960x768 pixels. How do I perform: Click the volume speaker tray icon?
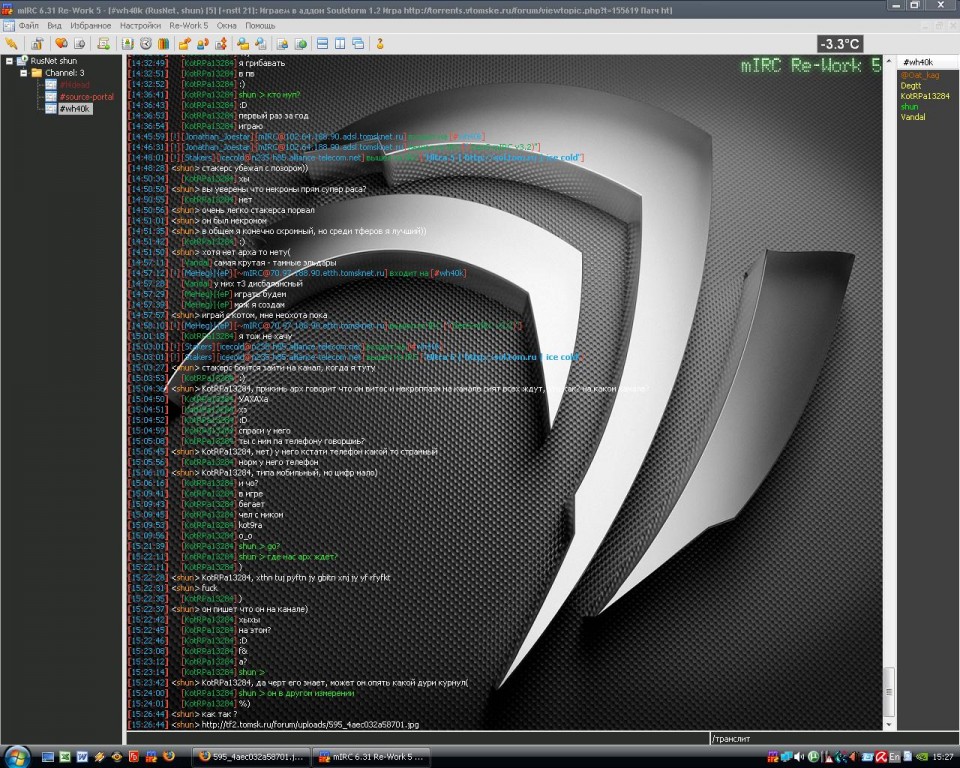coord(799,757)
